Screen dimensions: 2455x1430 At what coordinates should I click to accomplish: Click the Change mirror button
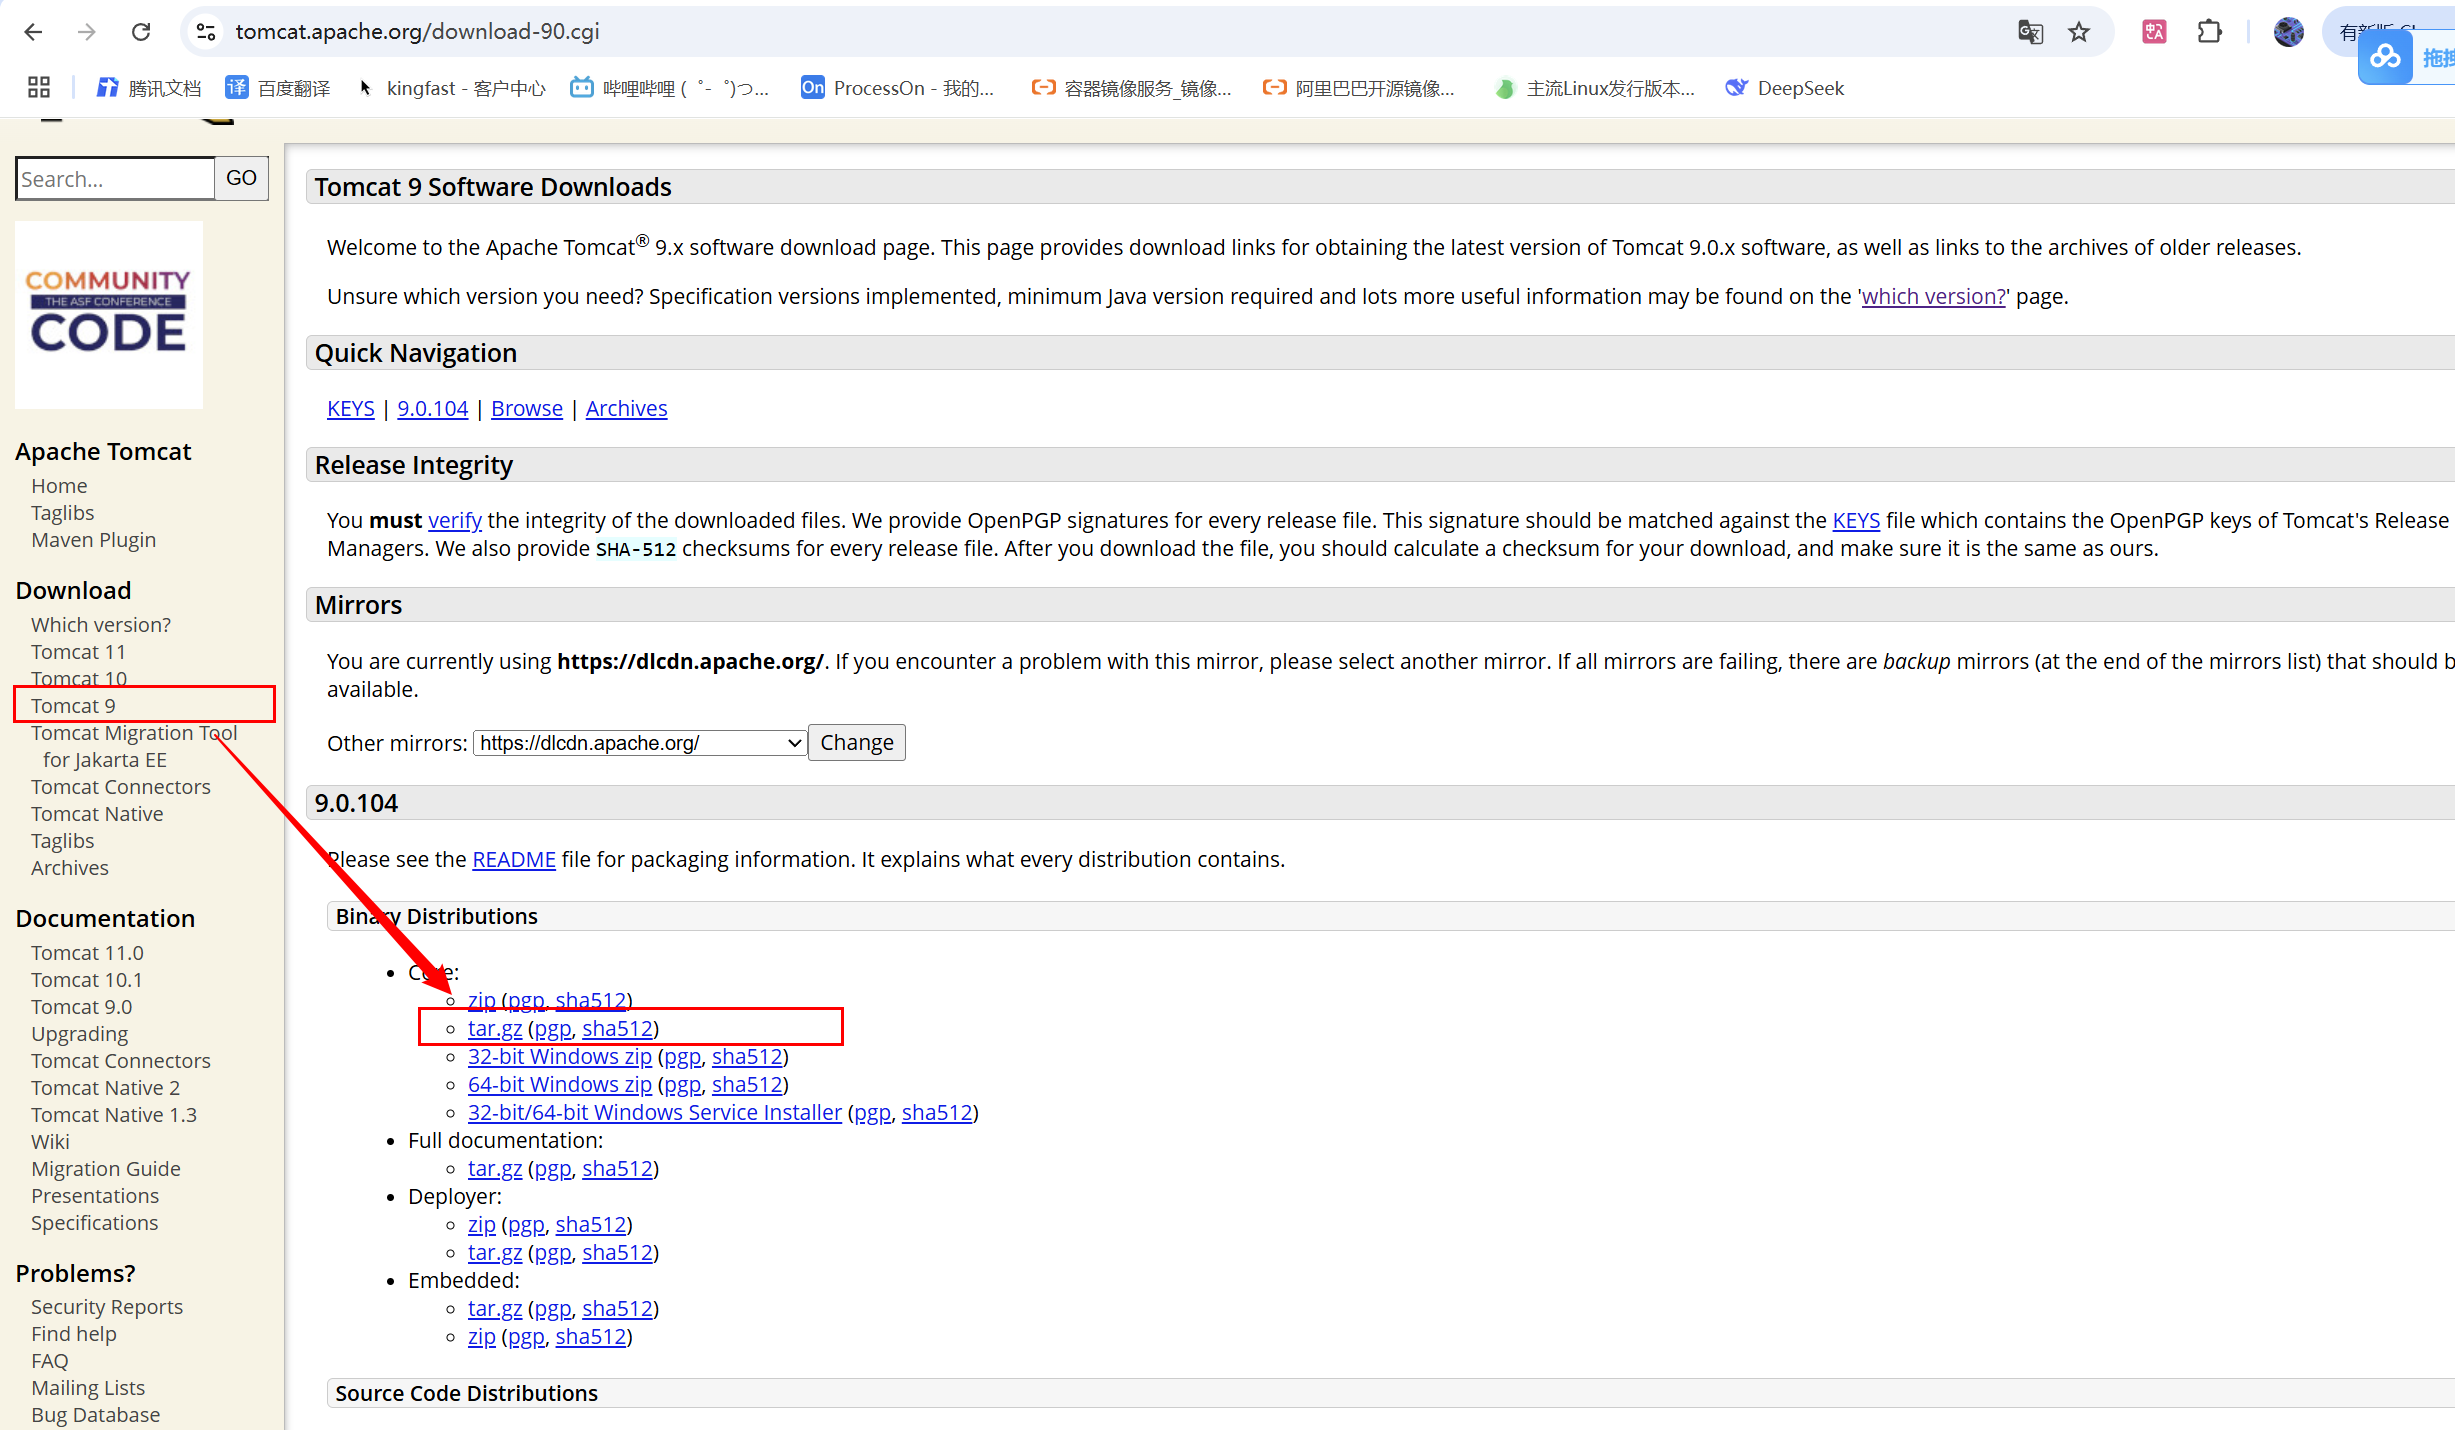point(857,742)
